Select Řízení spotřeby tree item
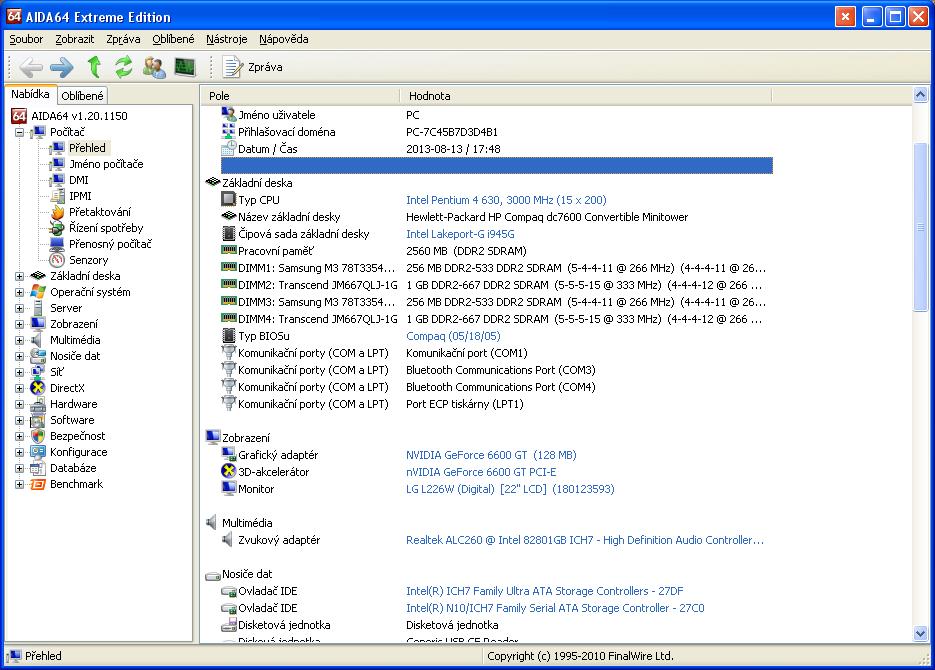Viewport: 935px width, 670px height. click(x=106, y=228)
